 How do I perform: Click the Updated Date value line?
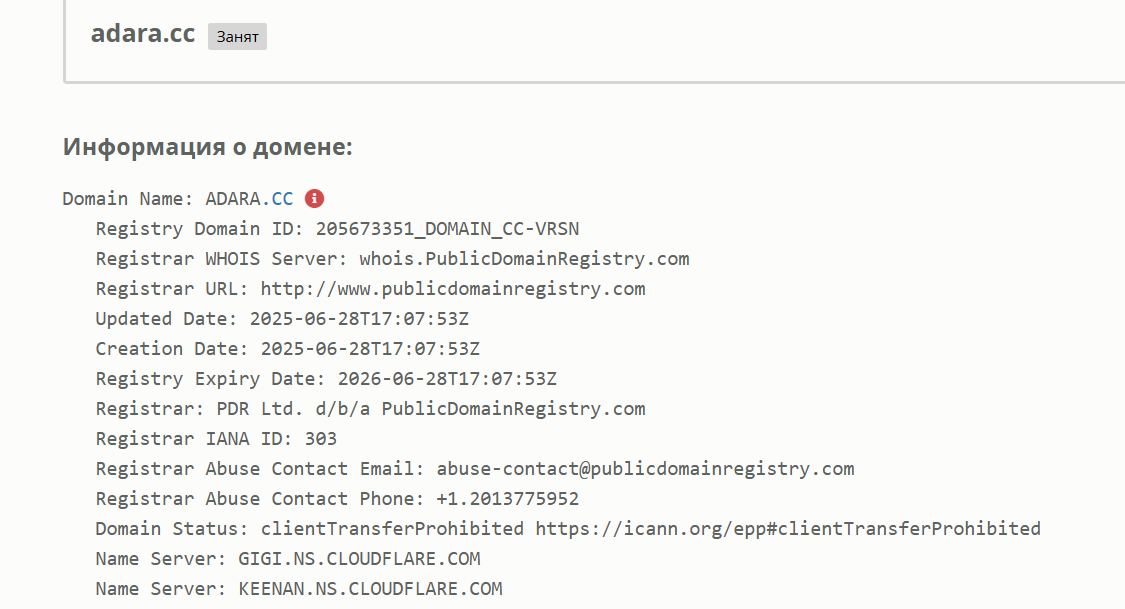click(x=282, y=319)
